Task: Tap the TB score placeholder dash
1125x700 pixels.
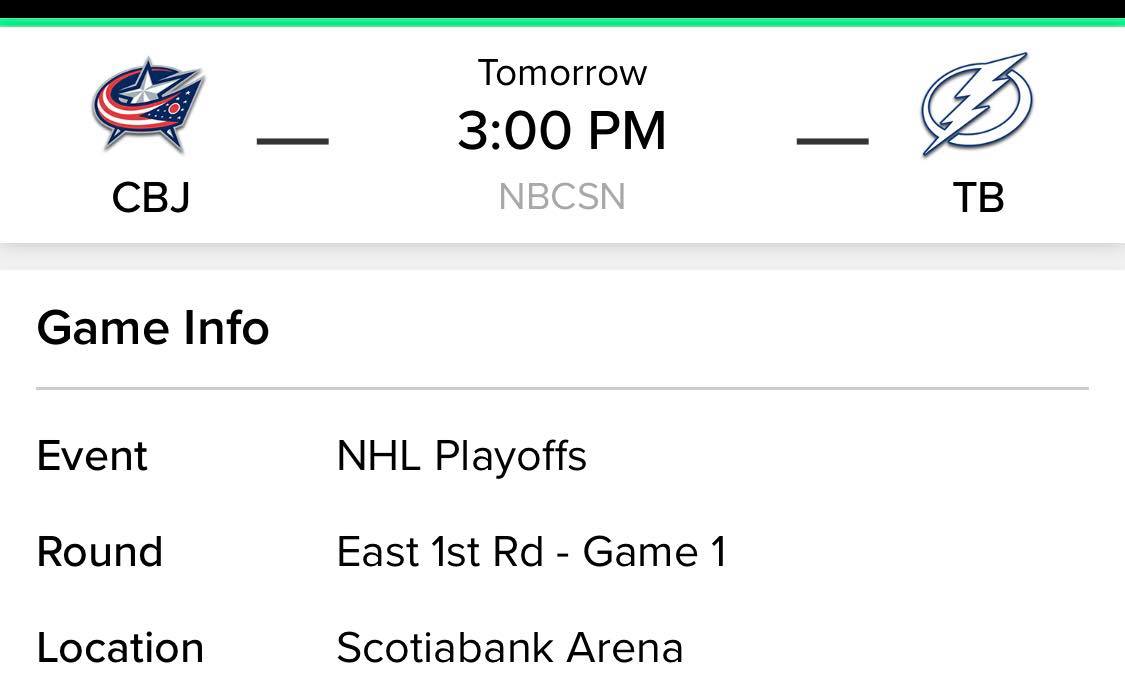Action: click(x=832, y=141)
